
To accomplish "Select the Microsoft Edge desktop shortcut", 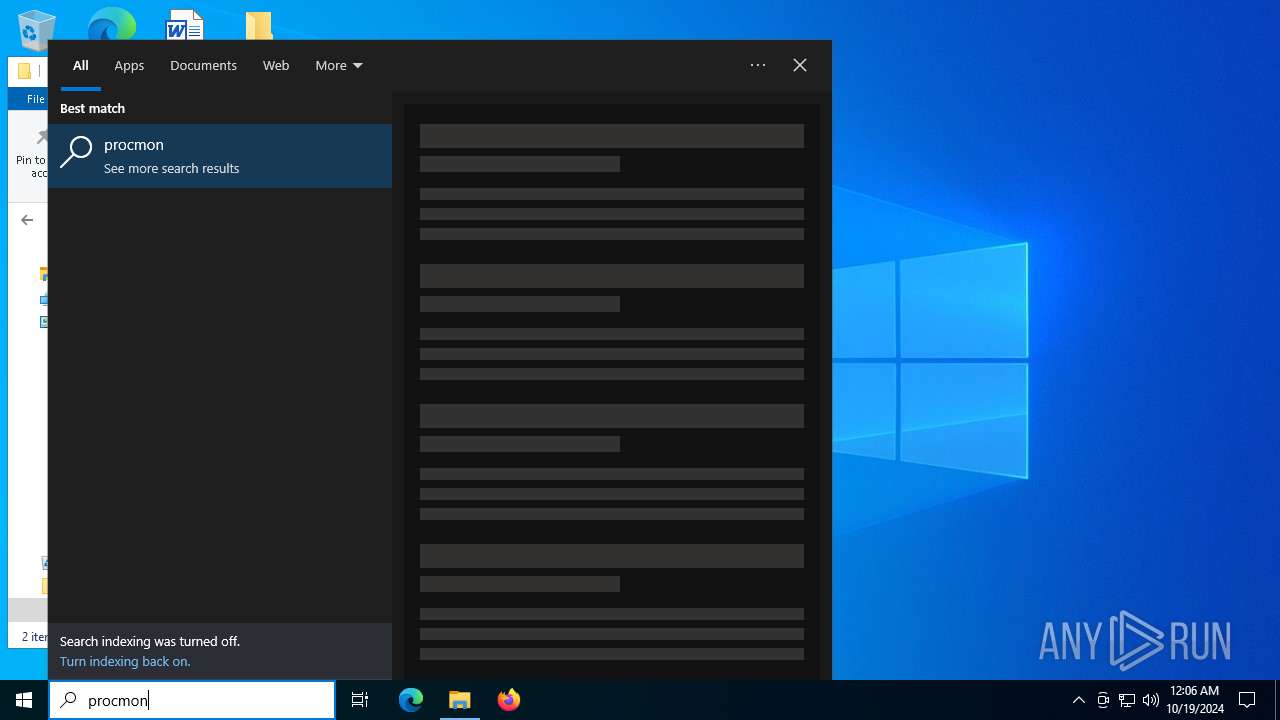I will coord(111,23).
